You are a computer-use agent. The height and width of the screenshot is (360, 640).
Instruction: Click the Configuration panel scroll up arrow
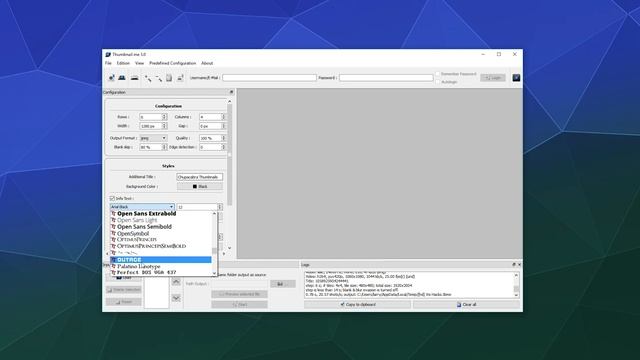point(229,101)
